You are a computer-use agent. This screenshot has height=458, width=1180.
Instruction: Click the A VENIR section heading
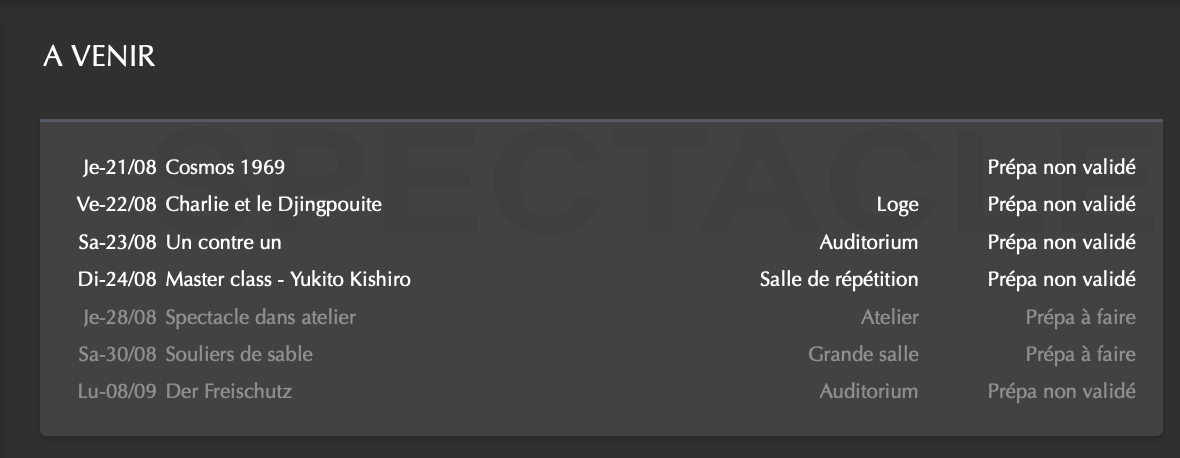pyautogui.click(x=99, y=57)
